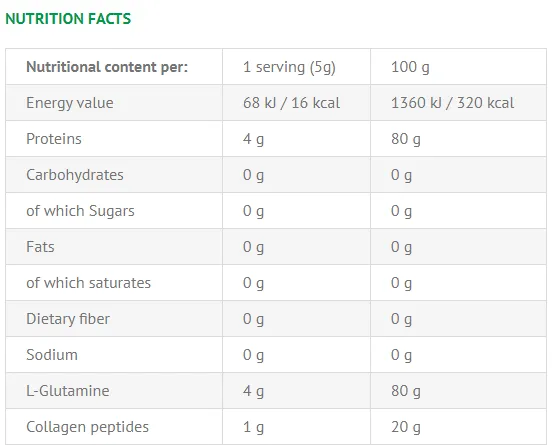Select the Dietary fiber row label
The height and width of the screenshot is (445, 553).
point(68,319)
